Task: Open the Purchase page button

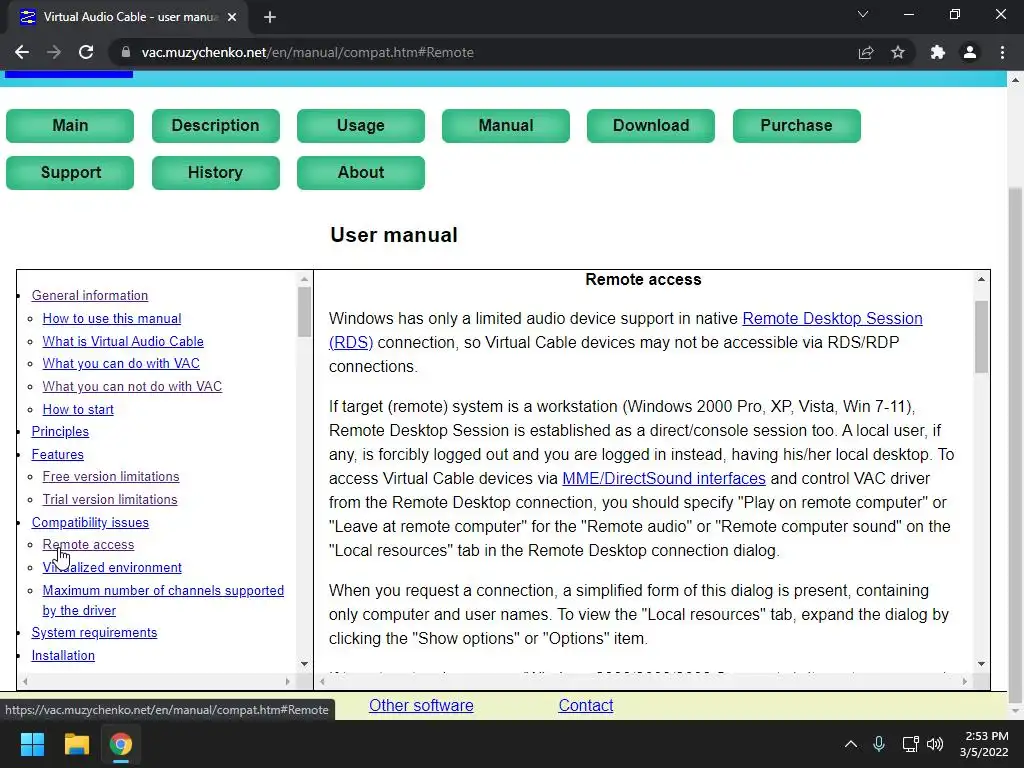Action: [x=796, y=125]
